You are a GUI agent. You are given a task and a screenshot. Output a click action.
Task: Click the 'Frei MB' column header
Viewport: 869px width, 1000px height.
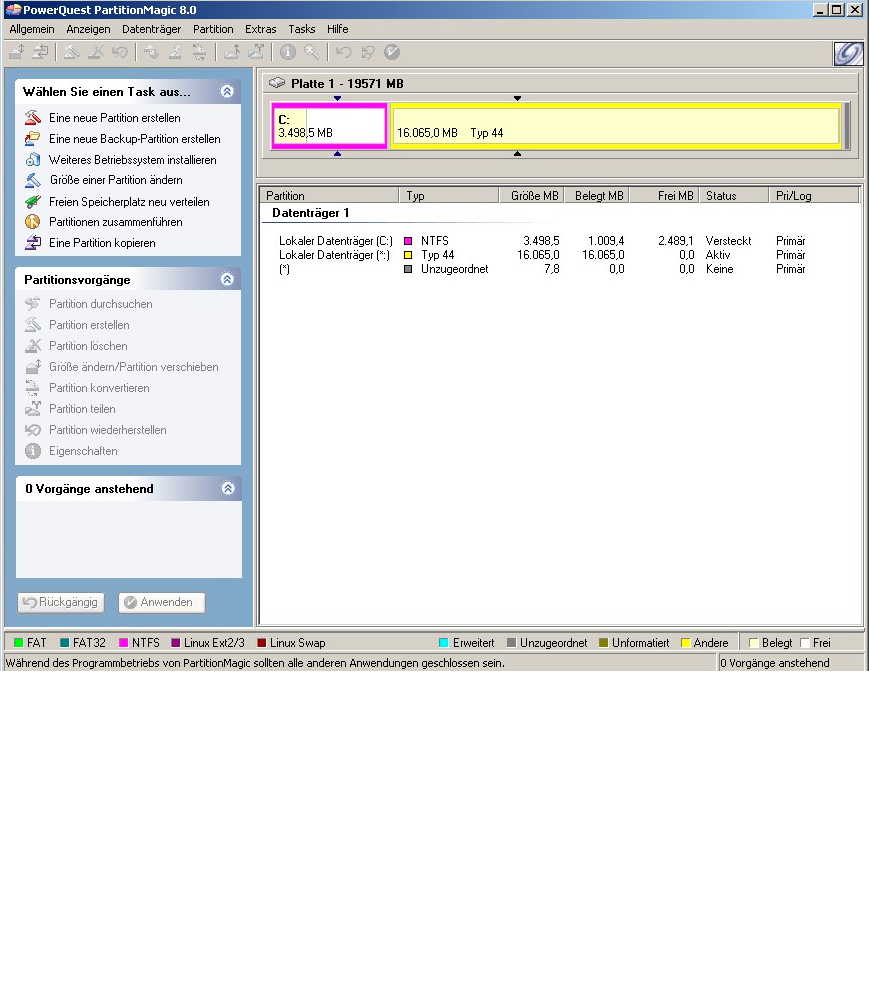(x=664, y=196)
